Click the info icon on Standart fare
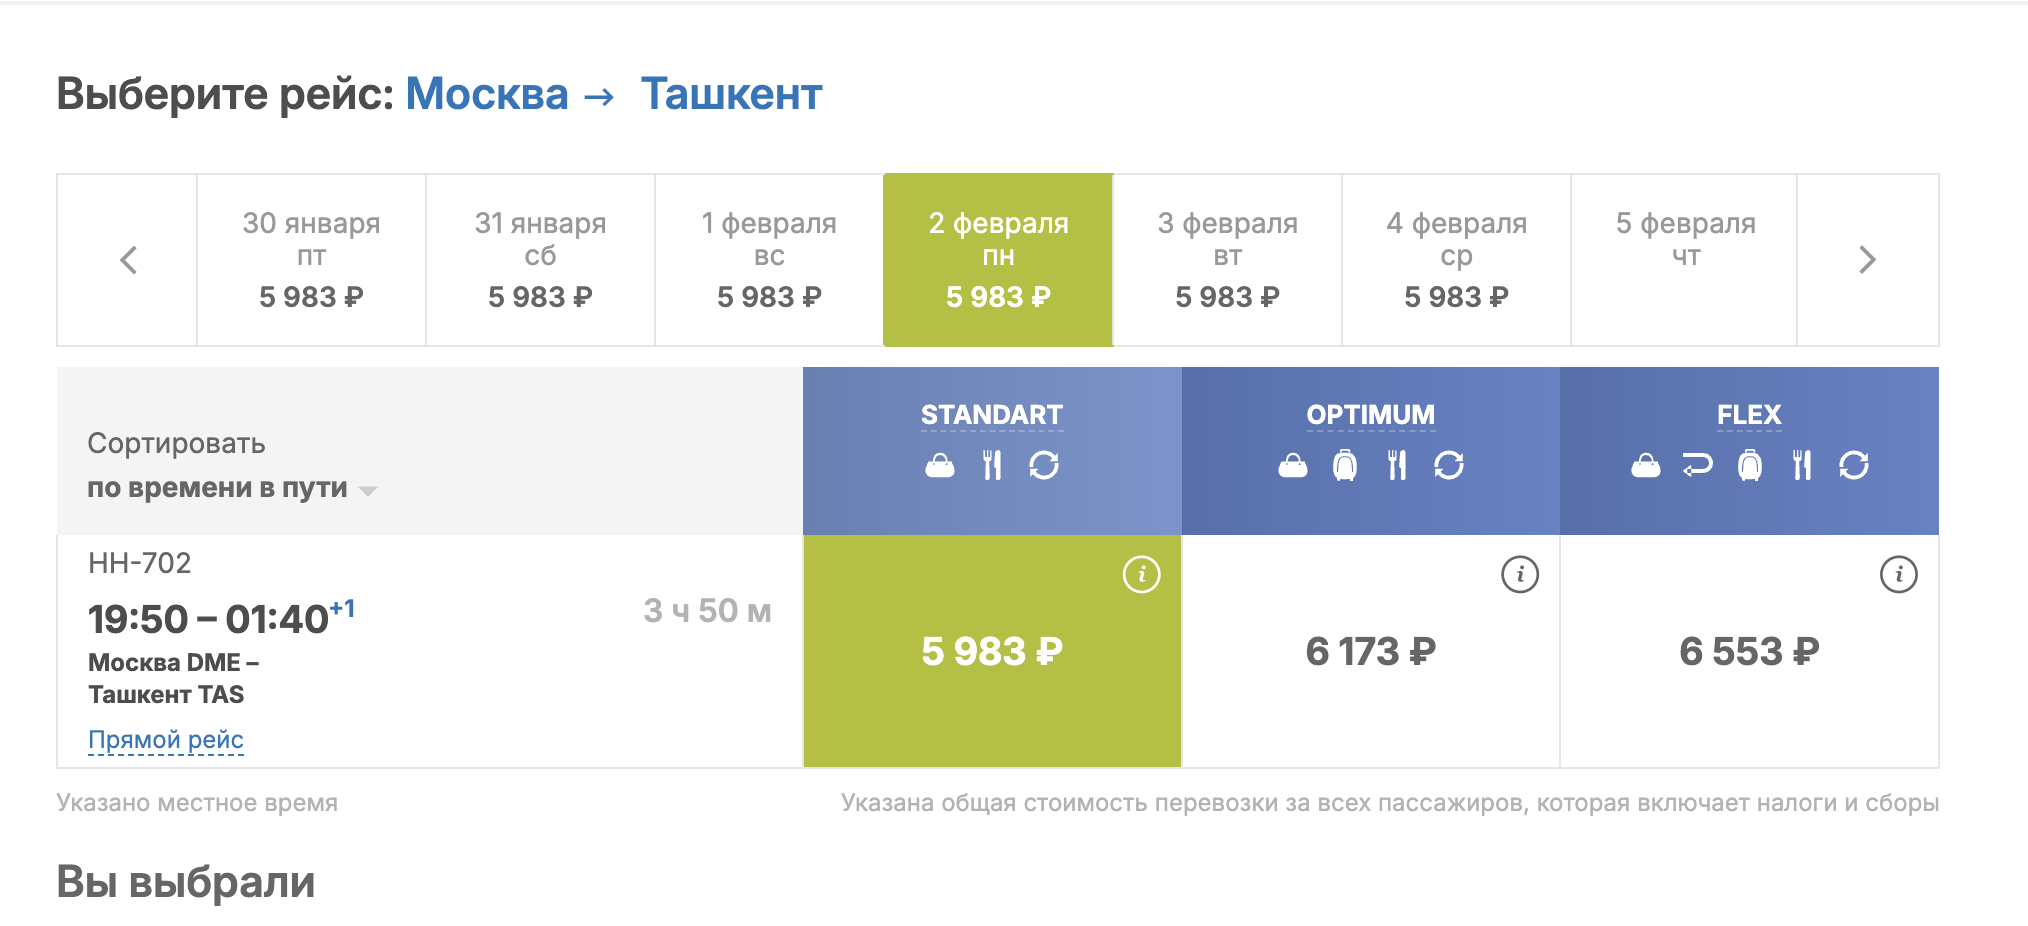This screenshot has width=2028, height=926. pos(1141,574)
